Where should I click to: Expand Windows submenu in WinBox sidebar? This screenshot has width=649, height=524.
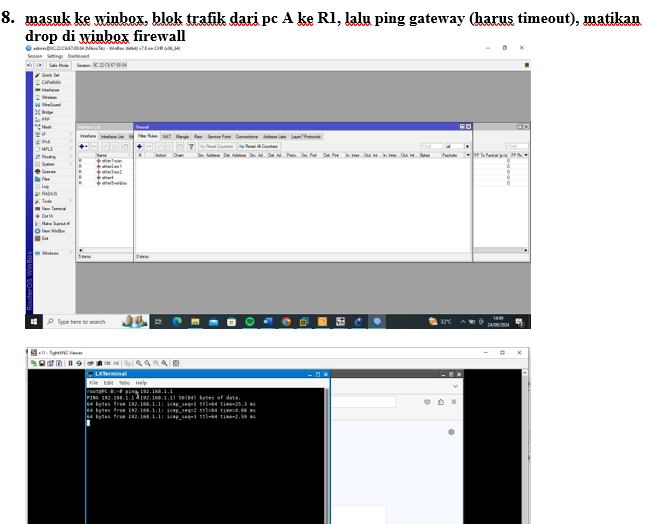tap(54, 253)
